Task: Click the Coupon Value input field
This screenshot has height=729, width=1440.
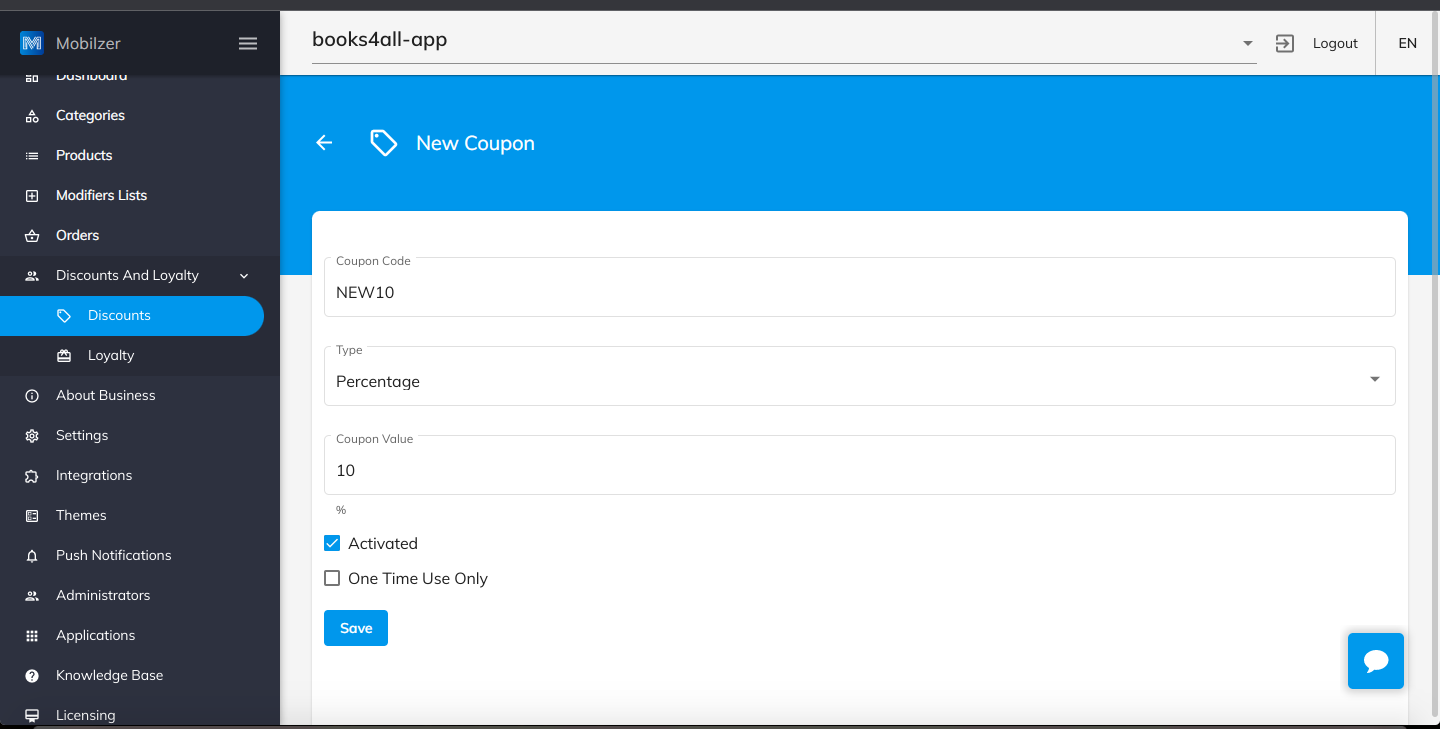Action: click(860, 465)
